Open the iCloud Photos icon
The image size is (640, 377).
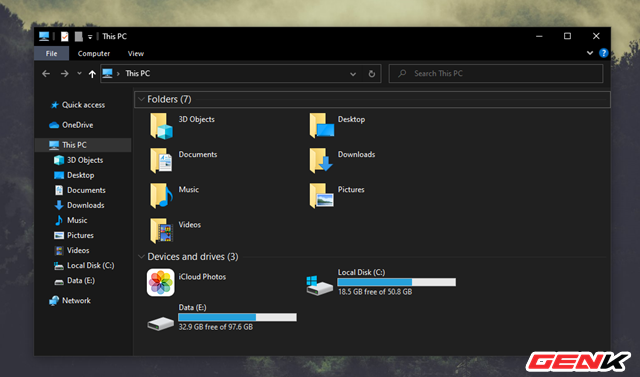(160, 282)
